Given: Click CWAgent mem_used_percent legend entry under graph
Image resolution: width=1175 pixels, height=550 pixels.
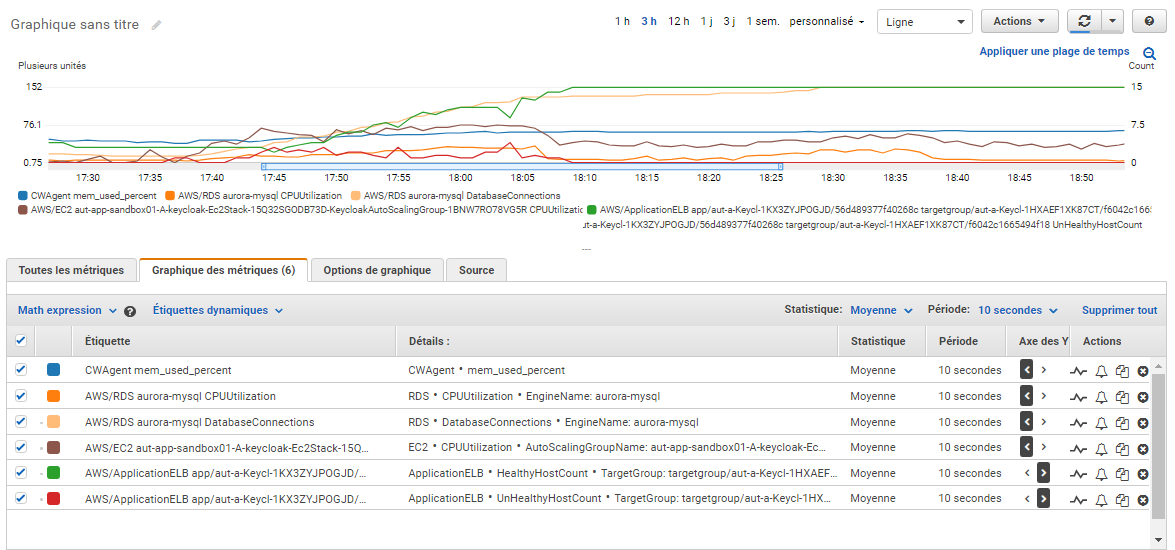Looking at the screenshot, I should point(88,196).
